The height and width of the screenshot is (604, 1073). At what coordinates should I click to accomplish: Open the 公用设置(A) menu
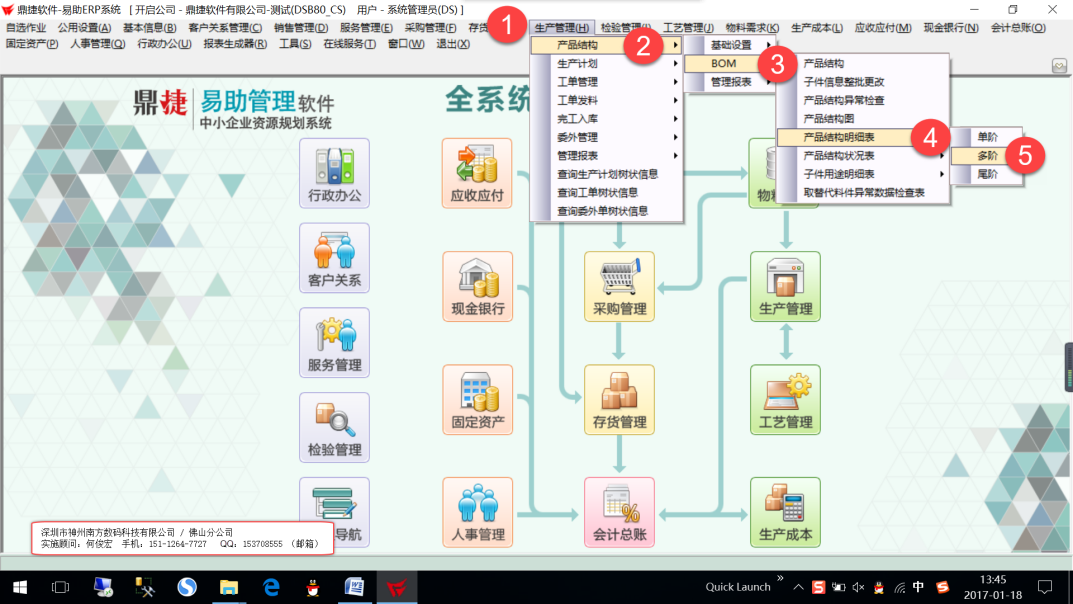(84, 28)
